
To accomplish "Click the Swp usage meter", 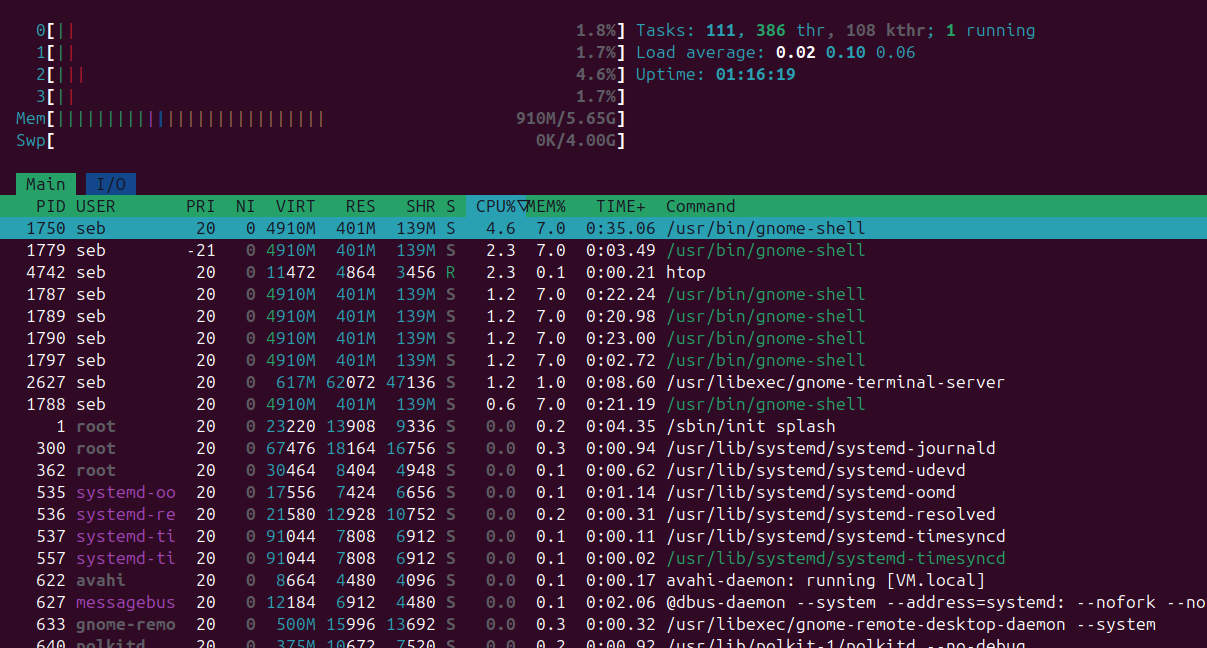I will (x=321, y=140).
